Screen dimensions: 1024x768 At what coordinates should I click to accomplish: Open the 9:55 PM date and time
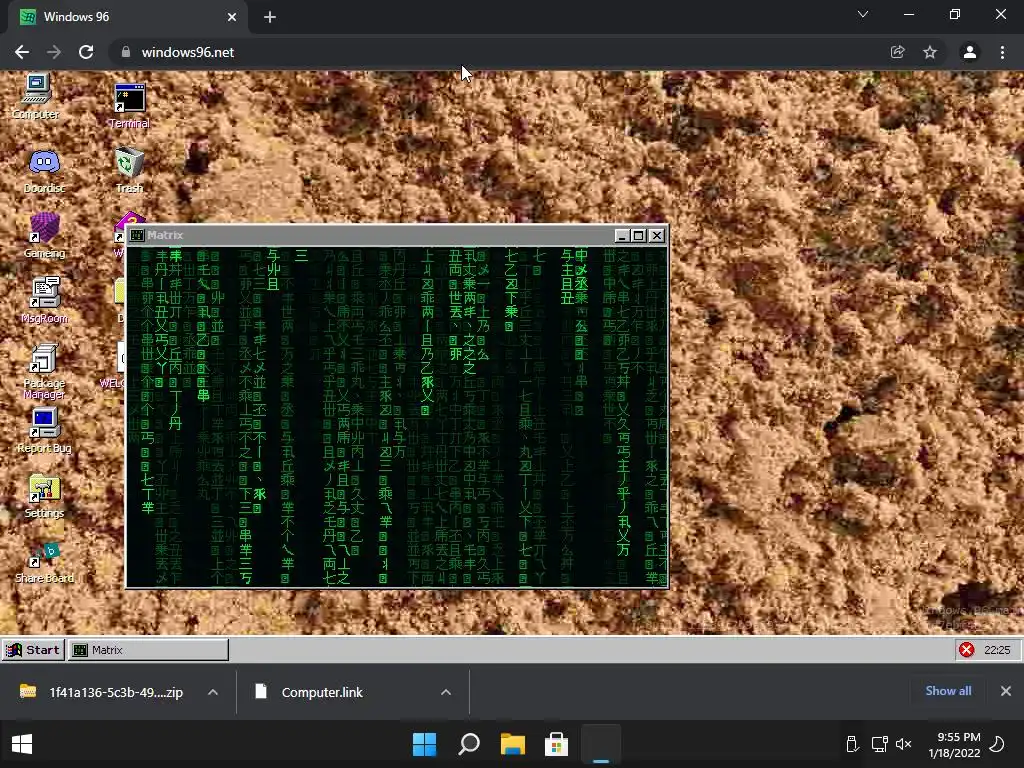click(x=955, y=744)
